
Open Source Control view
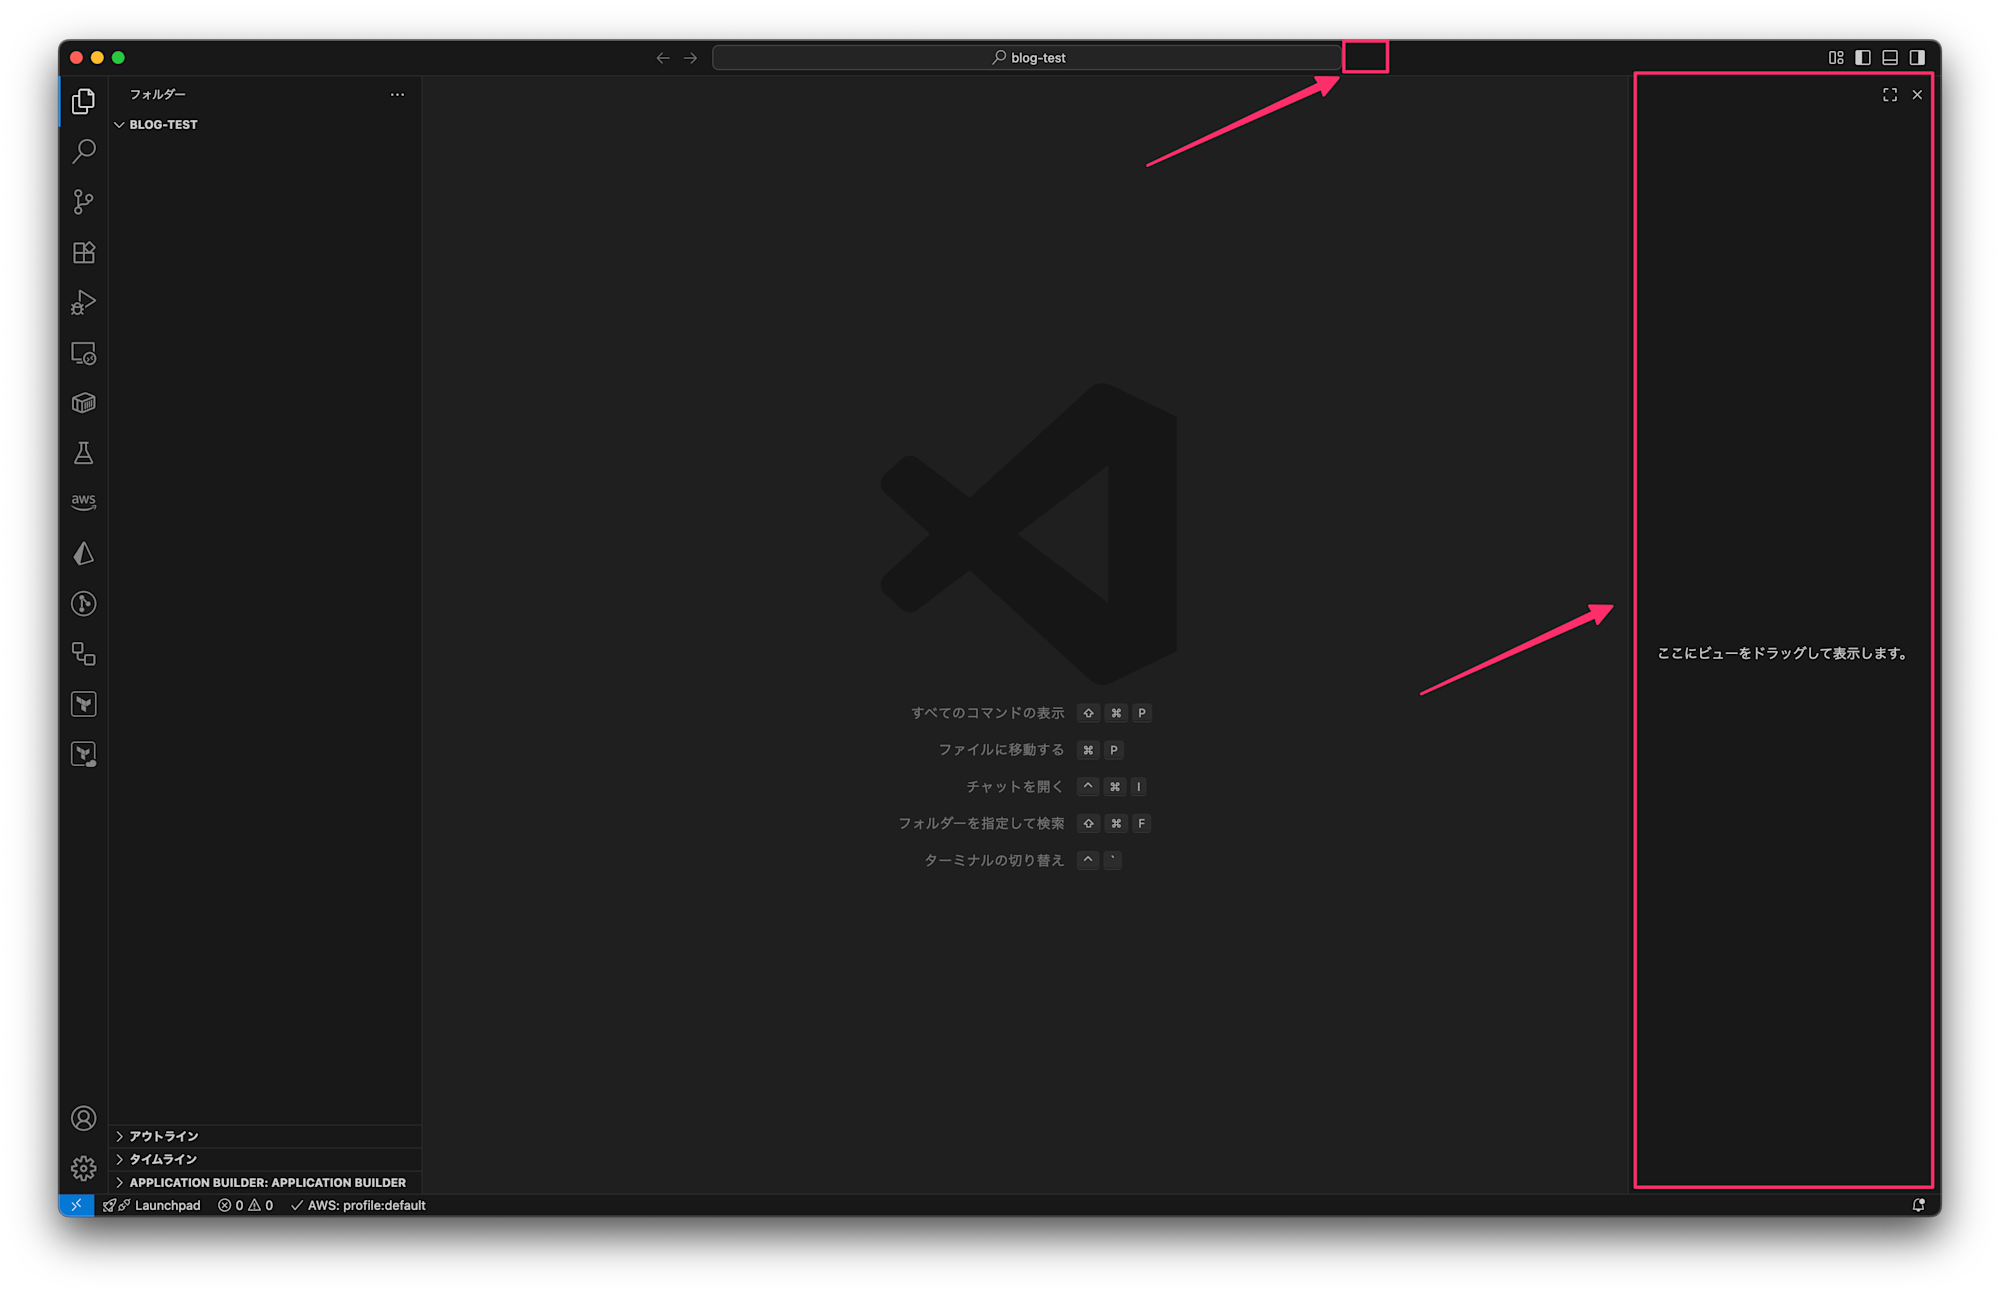[x=84, y=202]
